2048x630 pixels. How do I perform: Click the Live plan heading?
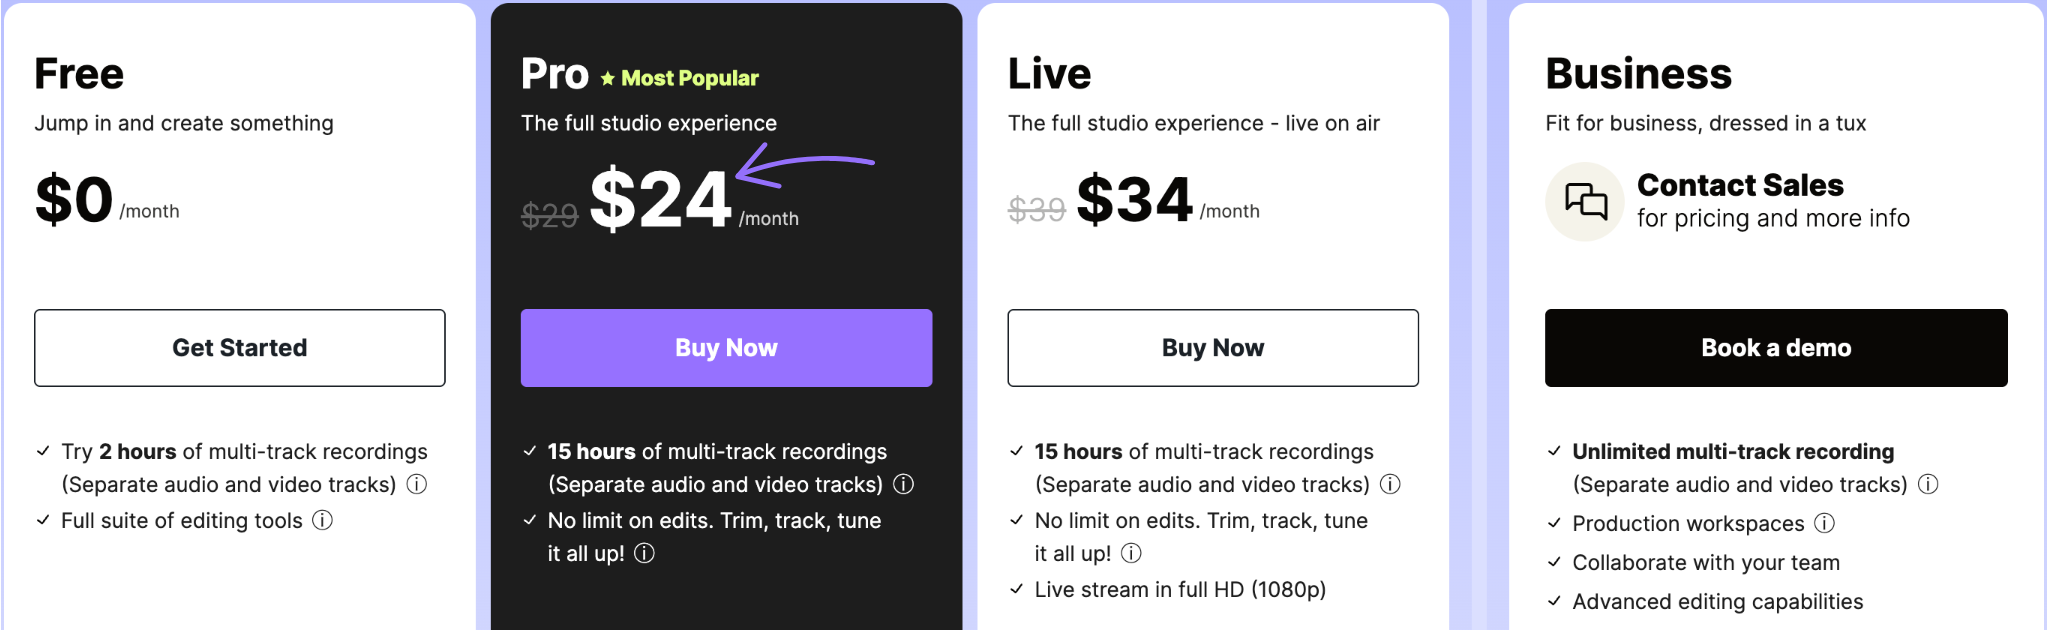[1049, 74]
